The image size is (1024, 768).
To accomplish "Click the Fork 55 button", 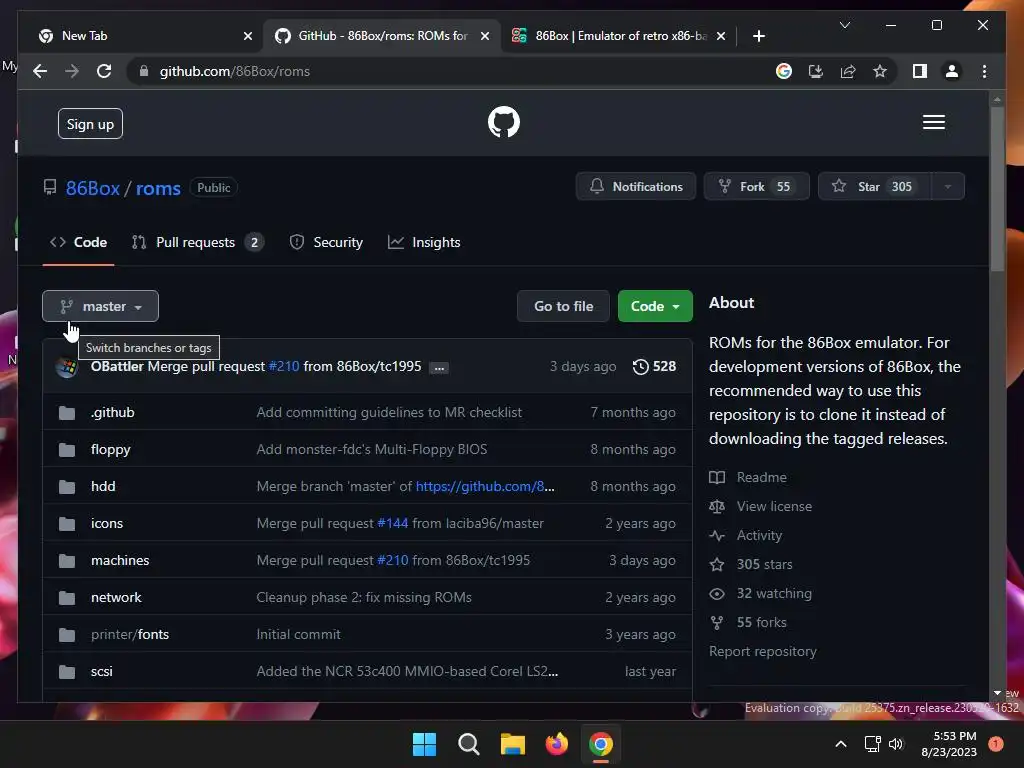I will point(756,187).
